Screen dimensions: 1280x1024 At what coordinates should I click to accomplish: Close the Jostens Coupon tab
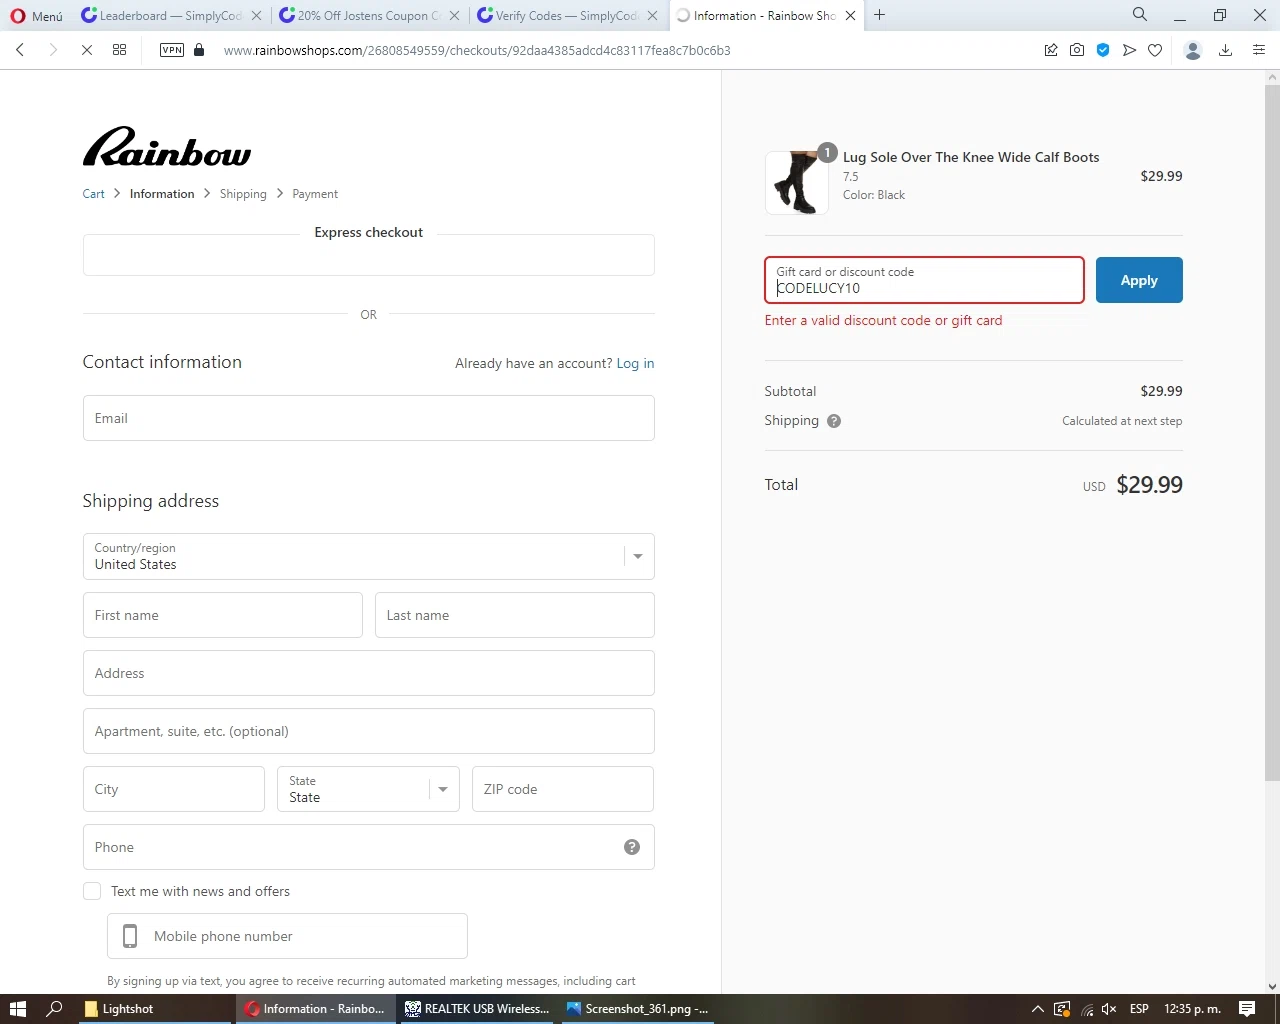455,16
